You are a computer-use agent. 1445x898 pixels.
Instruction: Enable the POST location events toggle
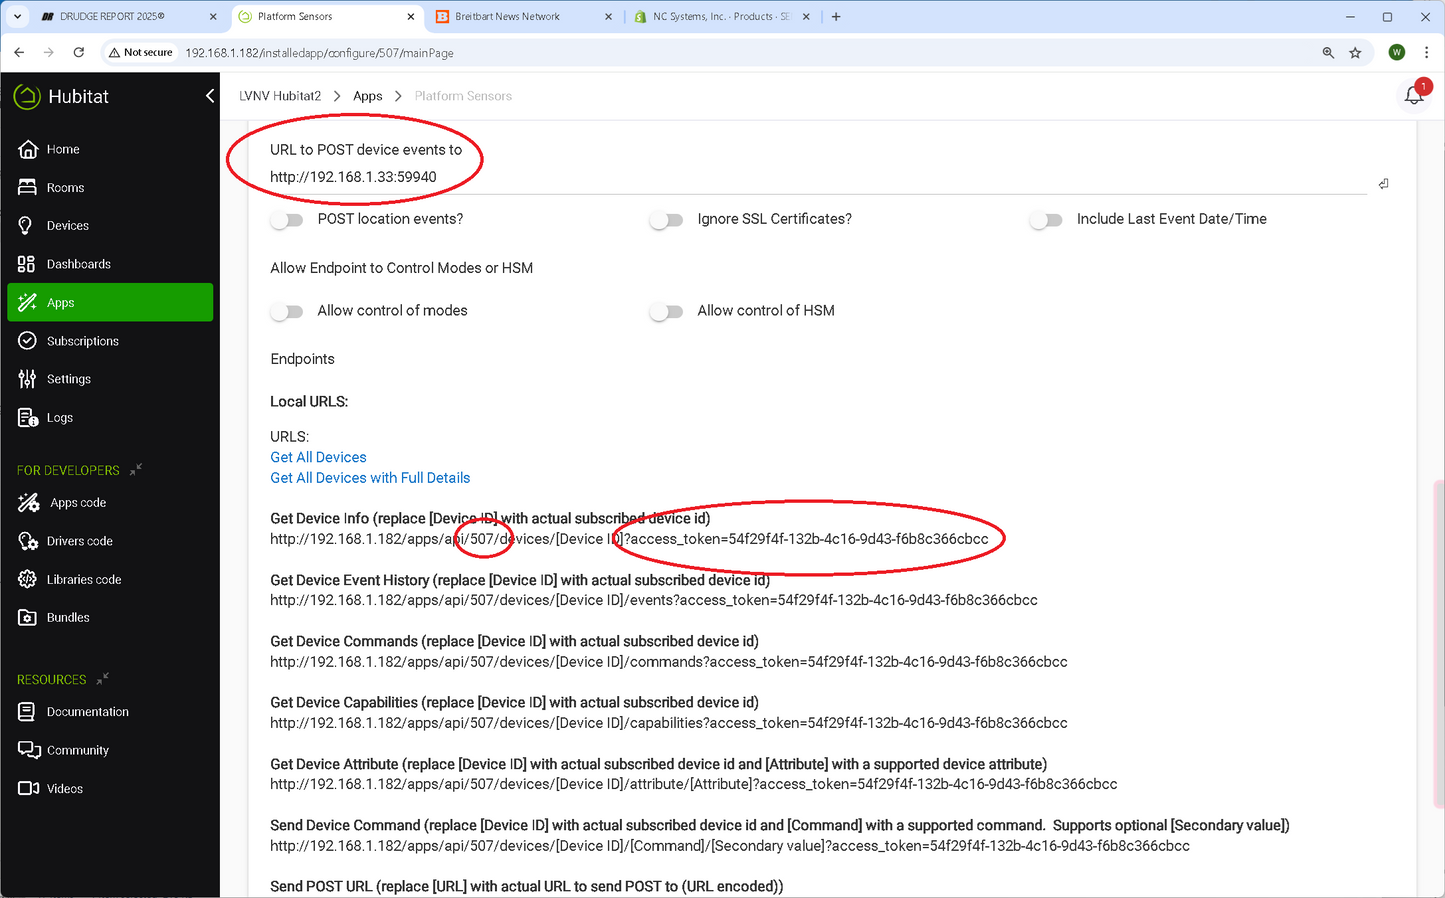coord(287,220)
